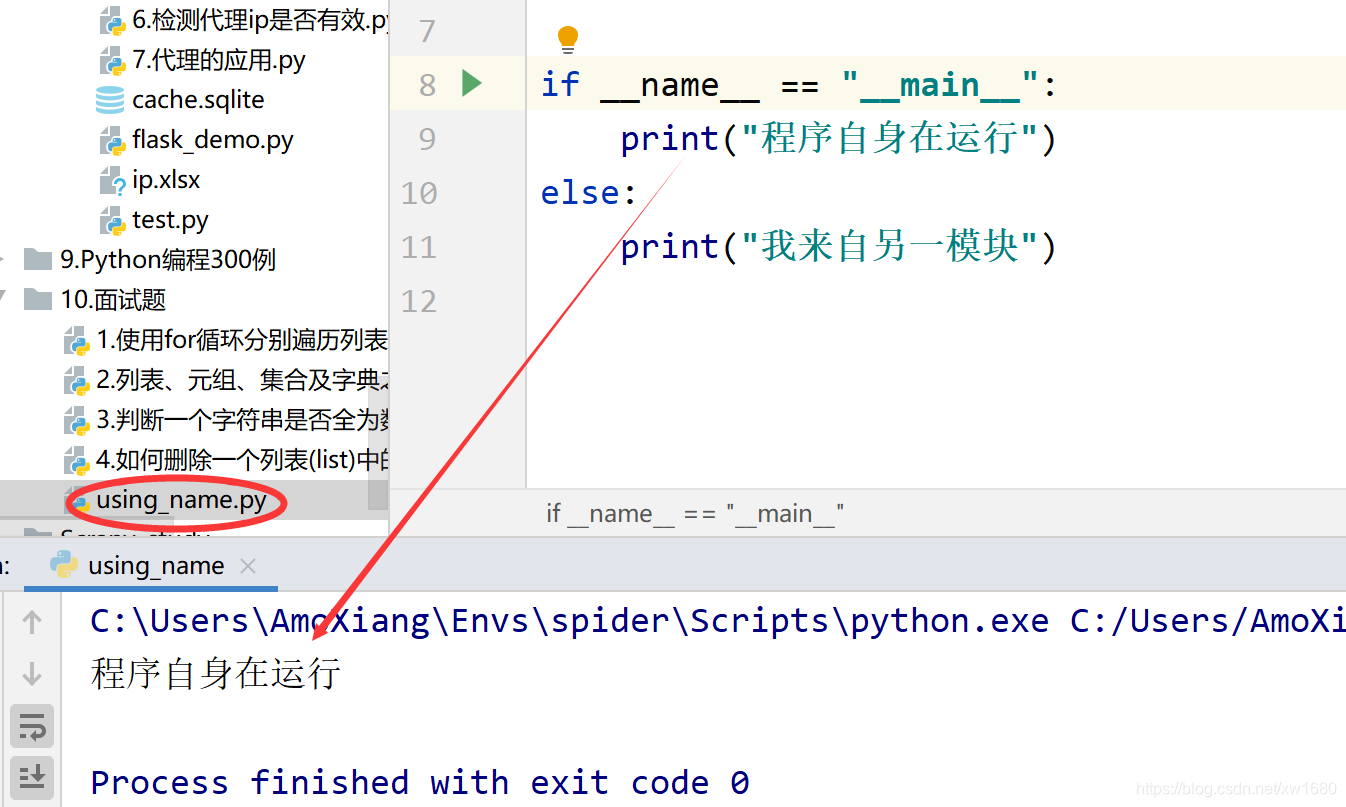Click the Down the stack trace arrow
Viewport: 1346px width, 807px height.
(32, 674)
